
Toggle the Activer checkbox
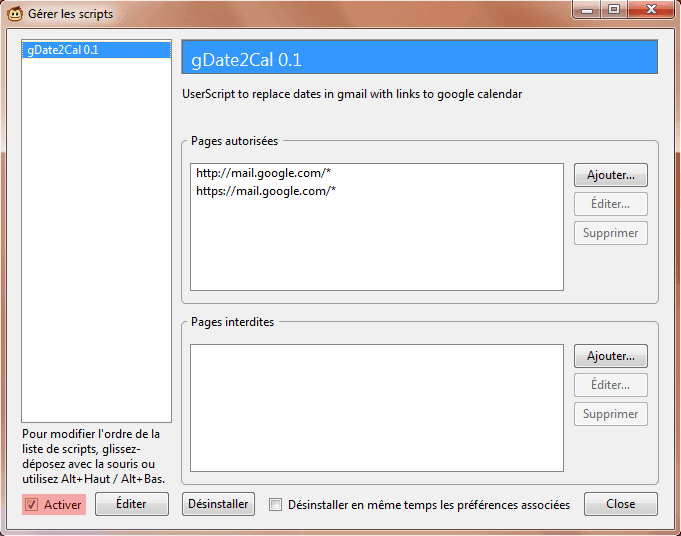coord(31,505)
